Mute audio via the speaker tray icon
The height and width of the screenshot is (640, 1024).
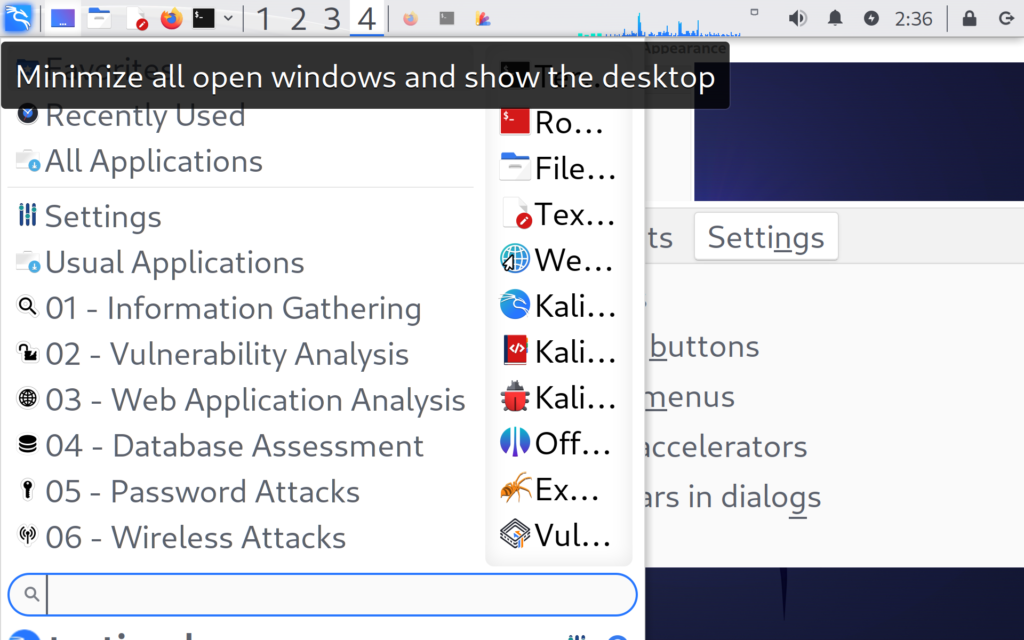pyautogui.click(x=798, y=17)
